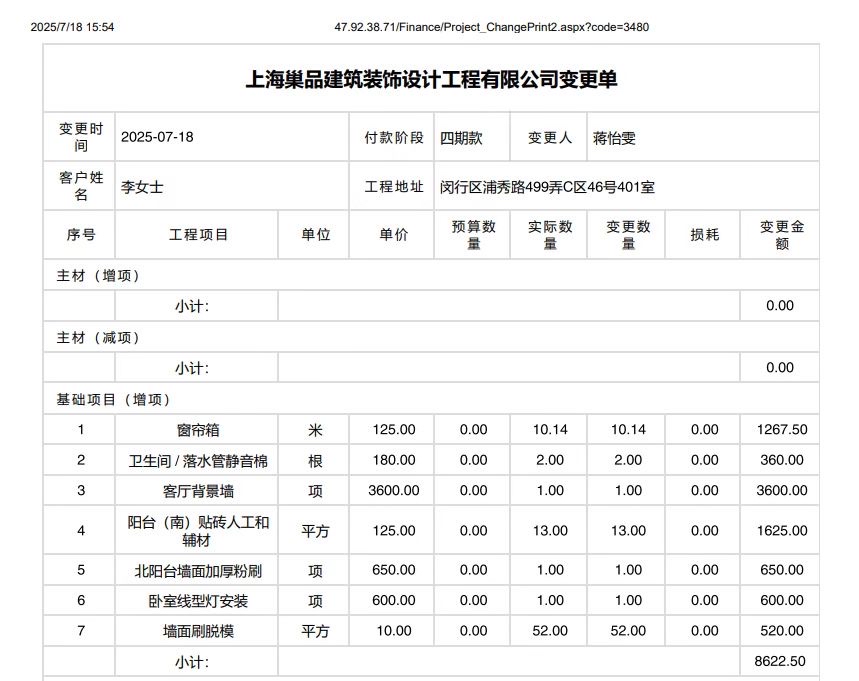Click the 变更金额 column header
The image size is (859, 681).
click(779, 235)
